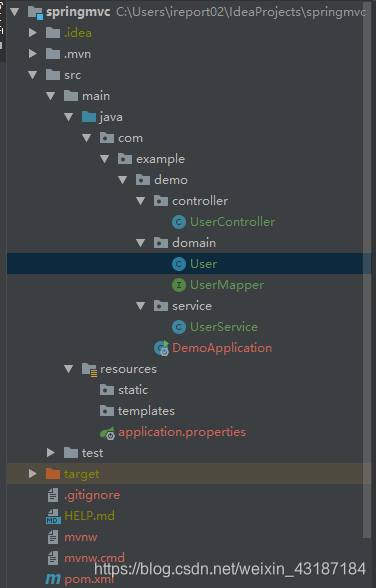The height and width of the screenshot is (588, 376).
Task: Collapse the main folder arrow
Action: [x=51, y=96]
